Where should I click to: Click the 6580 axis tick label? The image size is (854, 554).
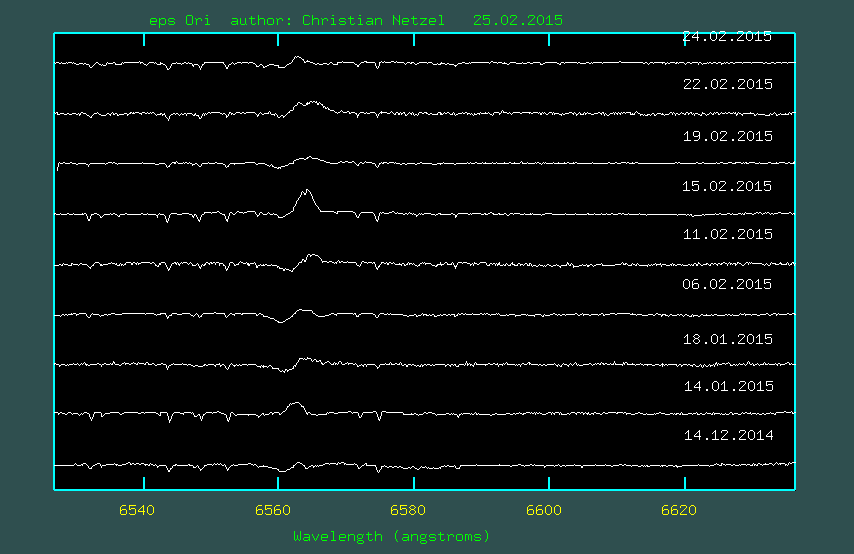tap(408, 511)
